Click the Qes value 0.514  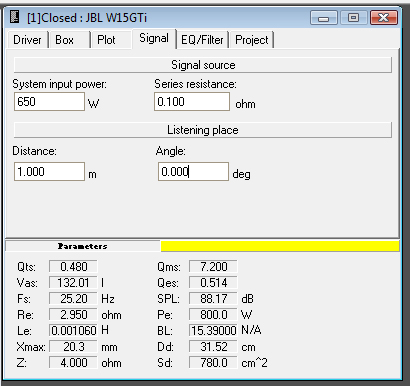coord(213,283)
